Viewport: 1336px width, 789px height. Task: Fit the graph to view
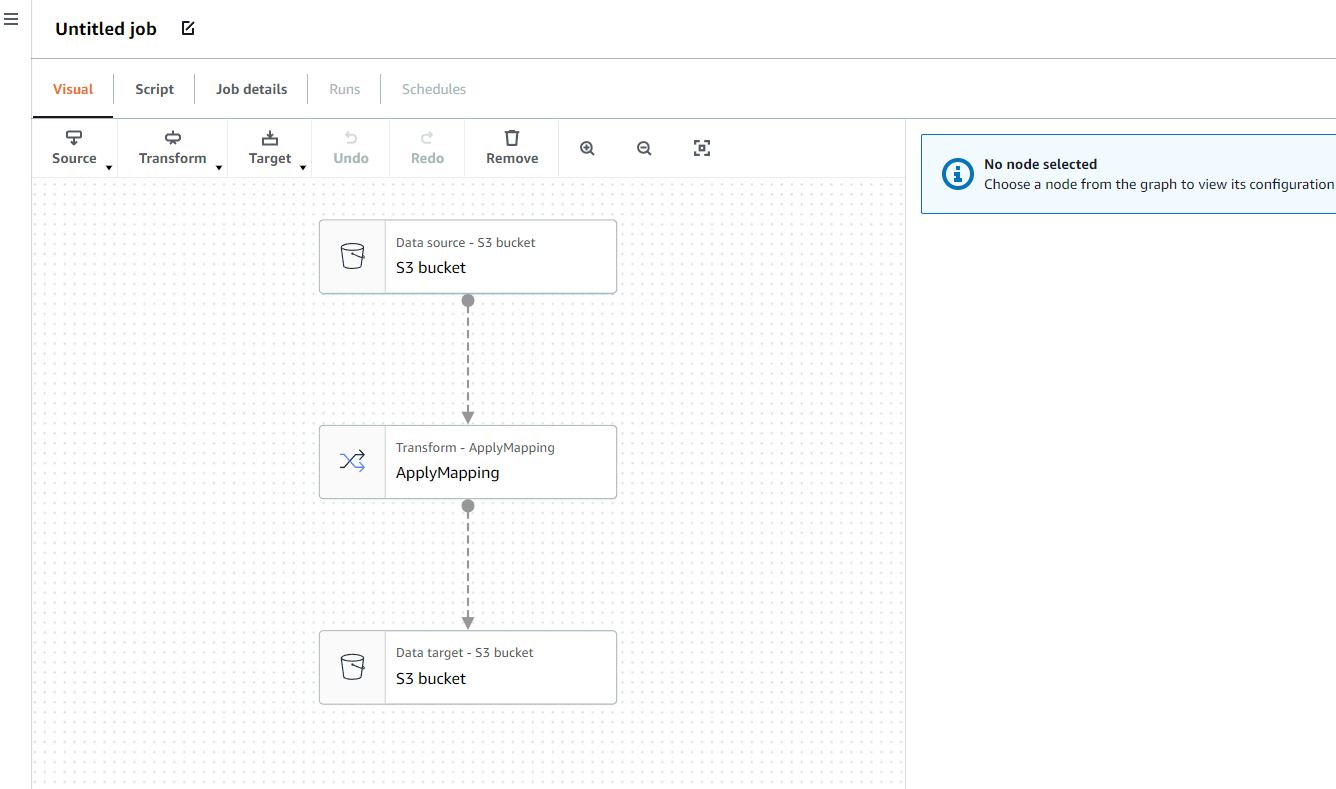pos(702,148)
